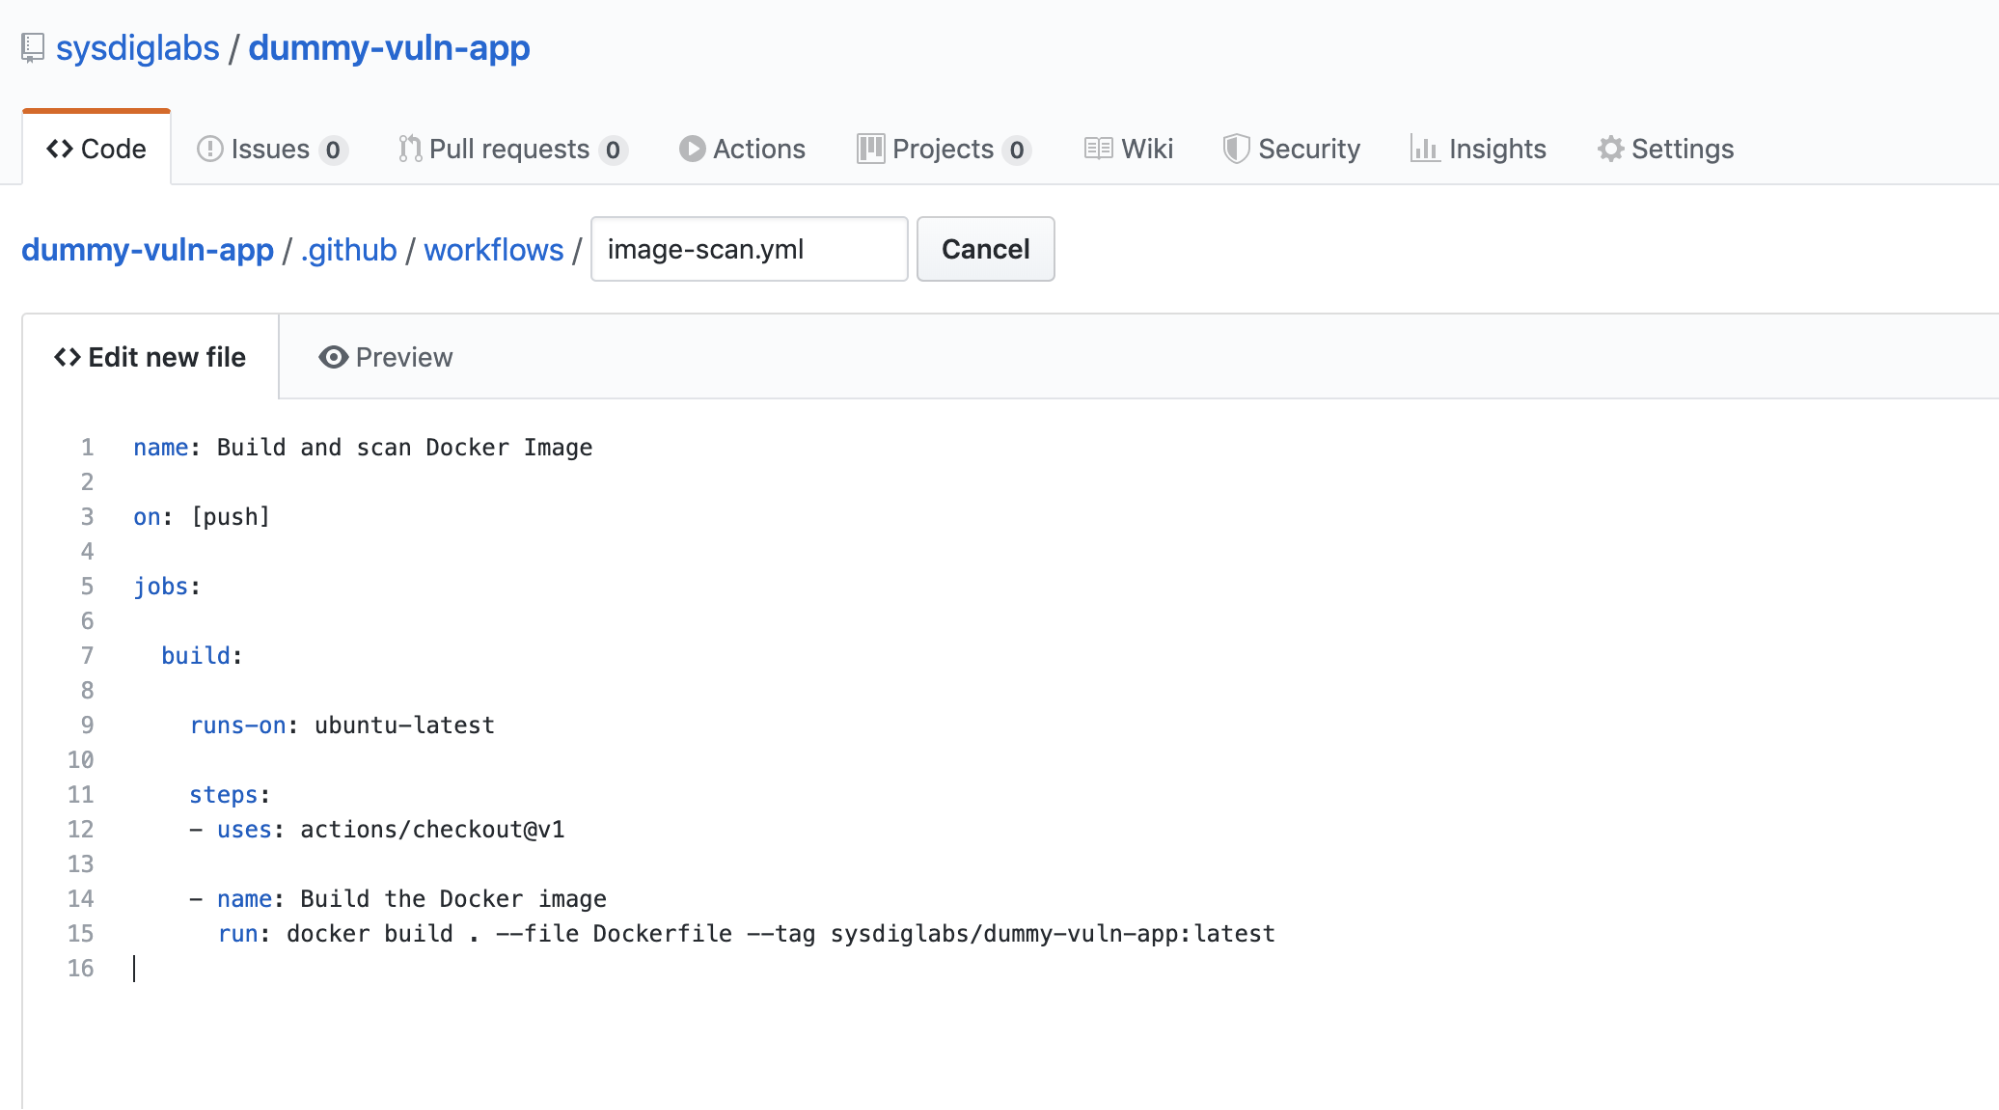The height and width of the screenshot is (1110, 1999).
Task: Switch to the Preview tab
Action: point(385,357)
